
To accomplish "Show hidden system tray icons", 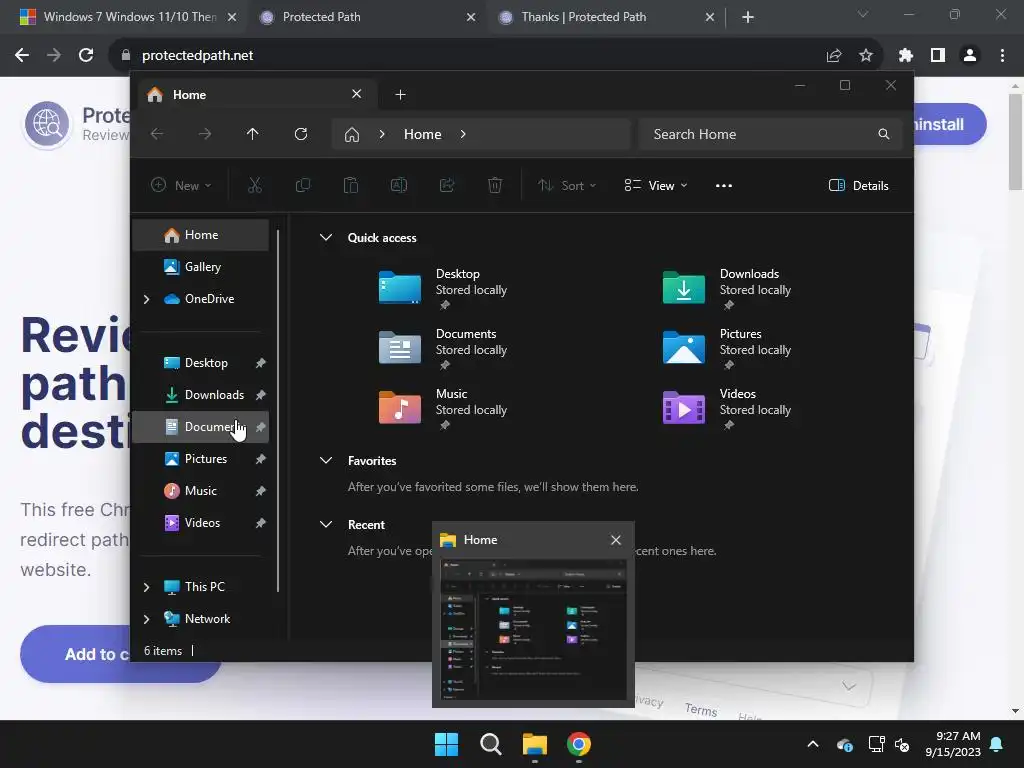I will (813, 744).
